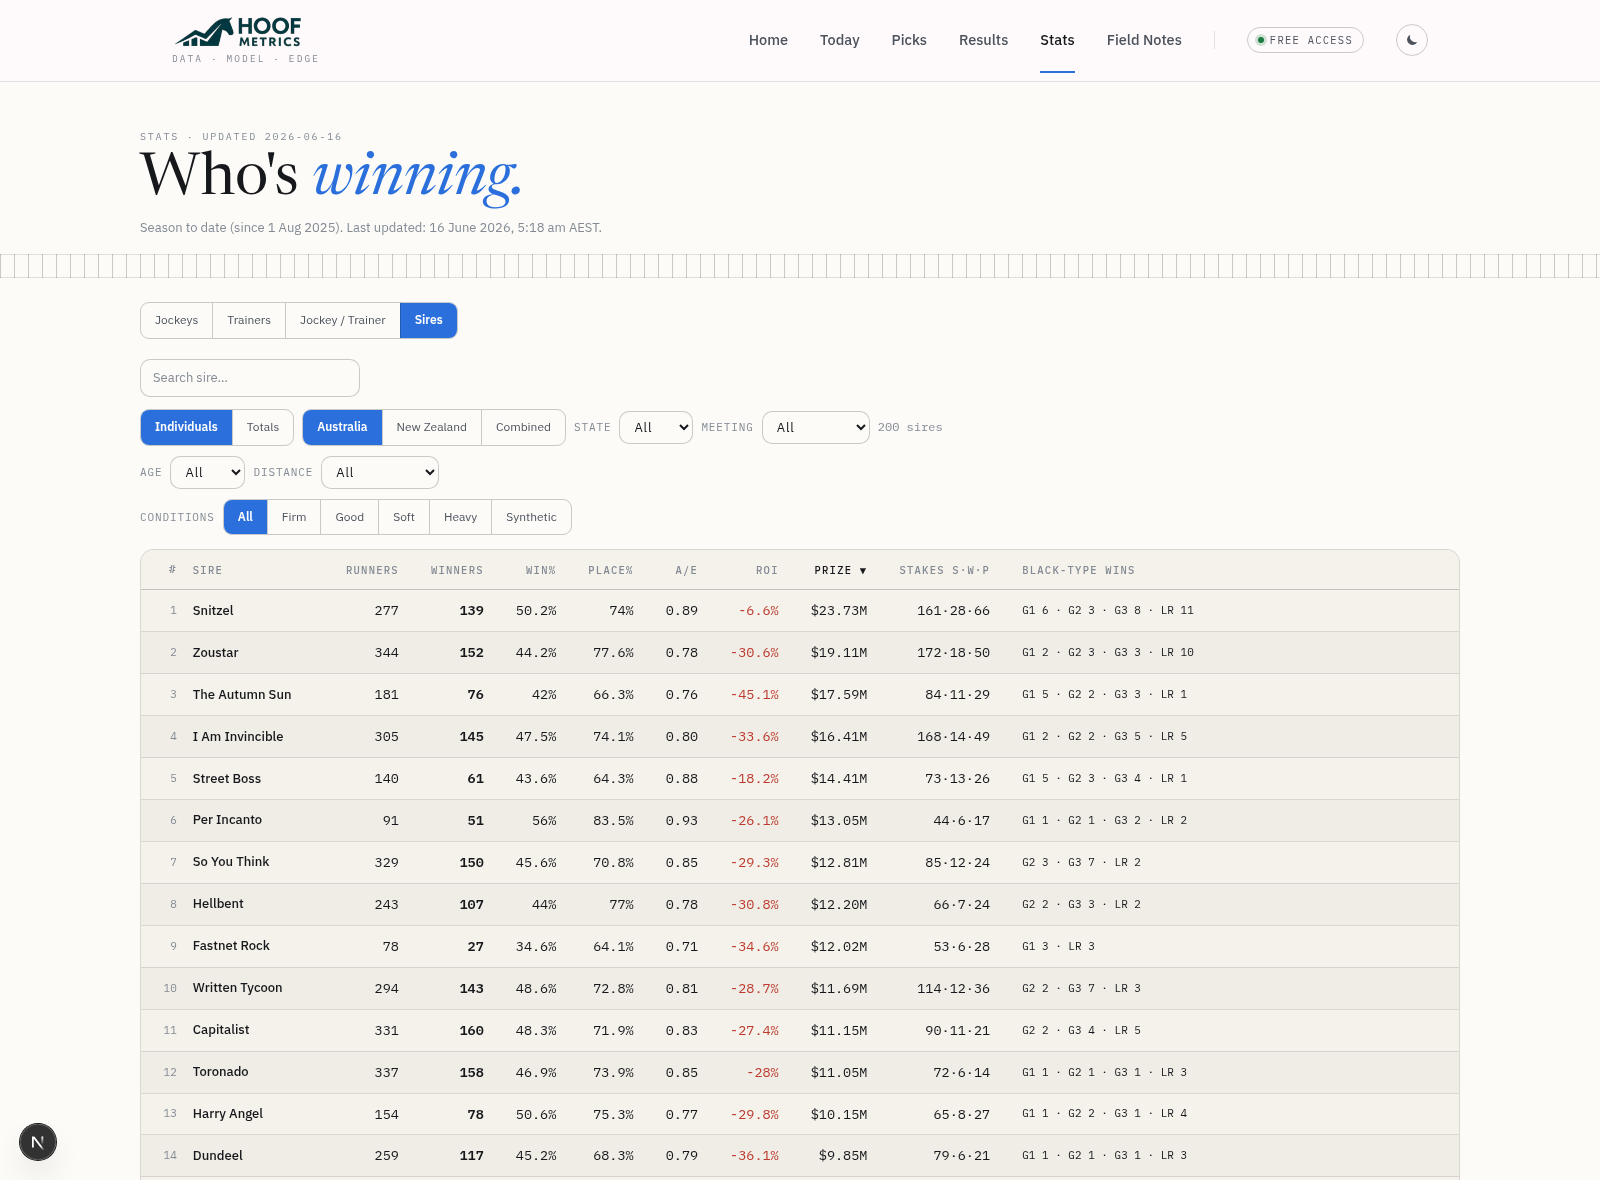Sort table by Win% column
Viewport: 1600px width, 1180px height.
541,571
